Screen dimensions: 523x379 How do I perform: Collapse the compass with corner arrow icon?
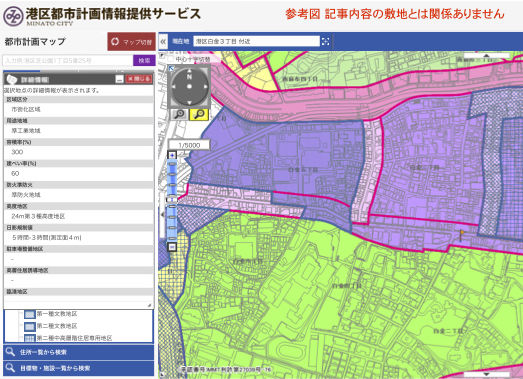point(171,68)
